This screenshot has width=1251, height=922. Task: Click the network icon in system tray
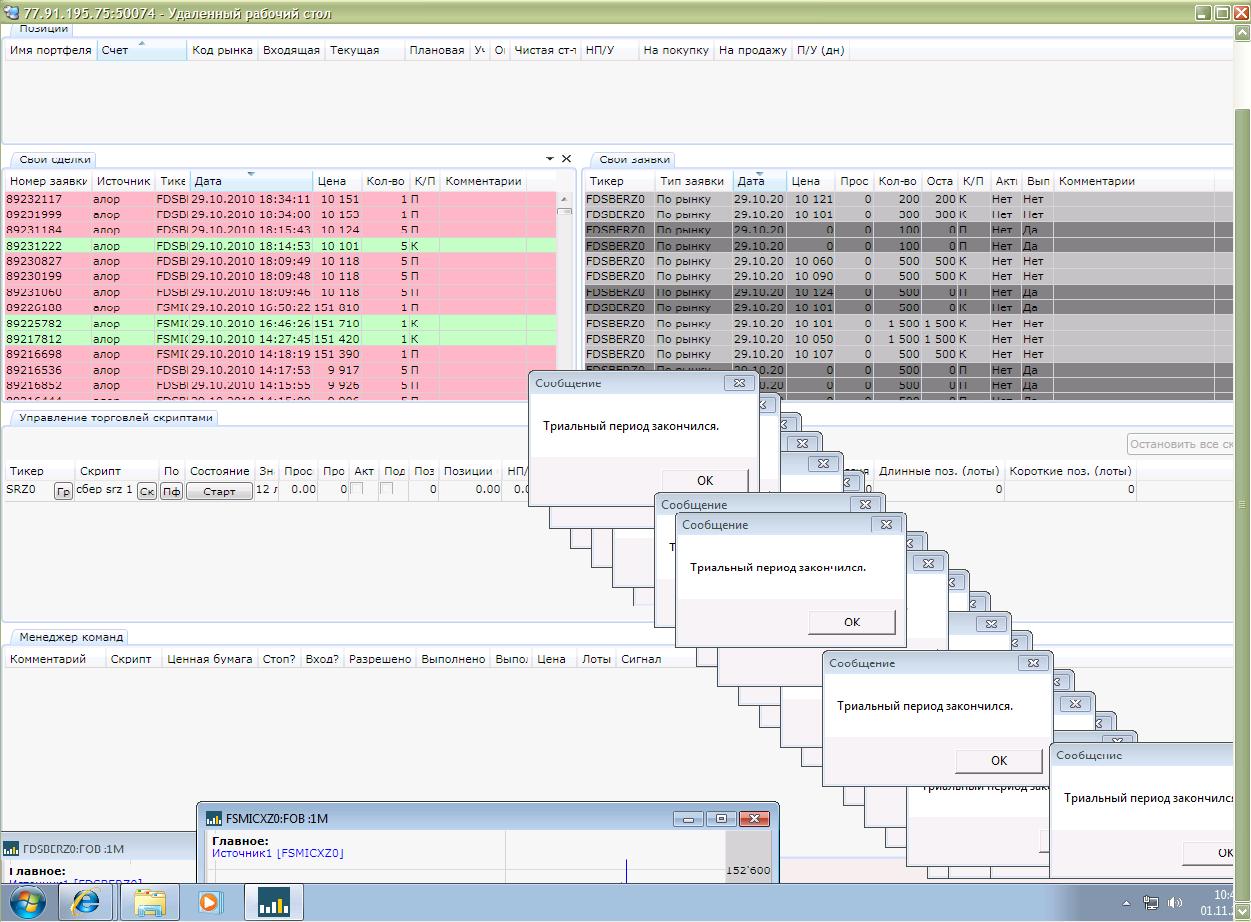pyautogui.click(x=1152, y=903)
